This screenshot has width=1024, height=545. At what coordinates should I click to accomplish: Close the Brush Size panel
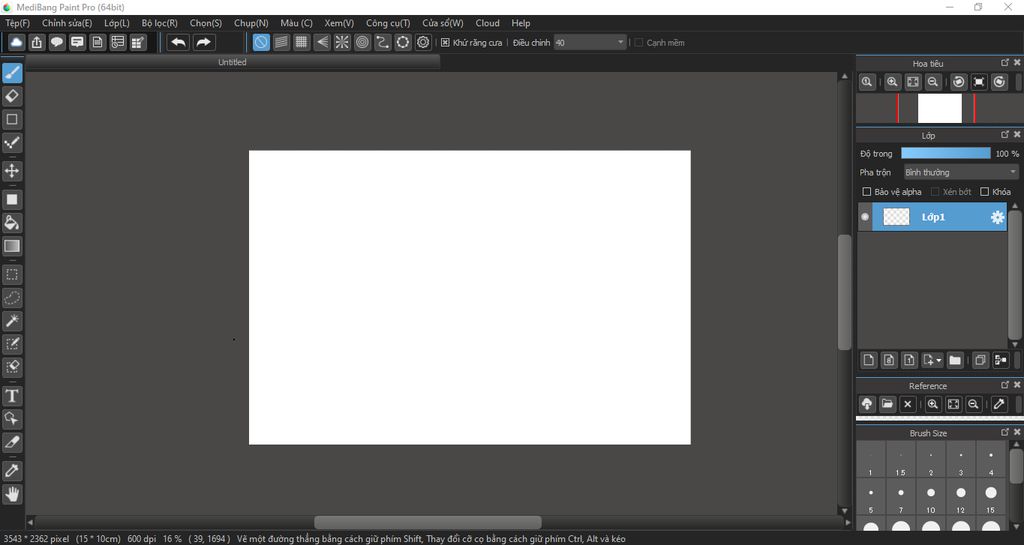coord(1017,432)
